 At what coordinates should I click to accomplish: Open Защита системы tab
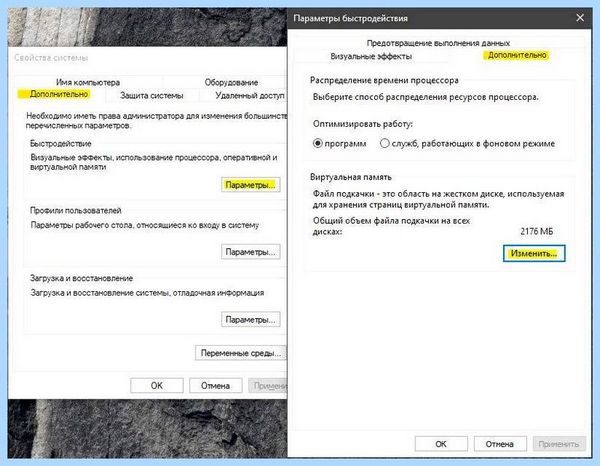pos(152,95)
